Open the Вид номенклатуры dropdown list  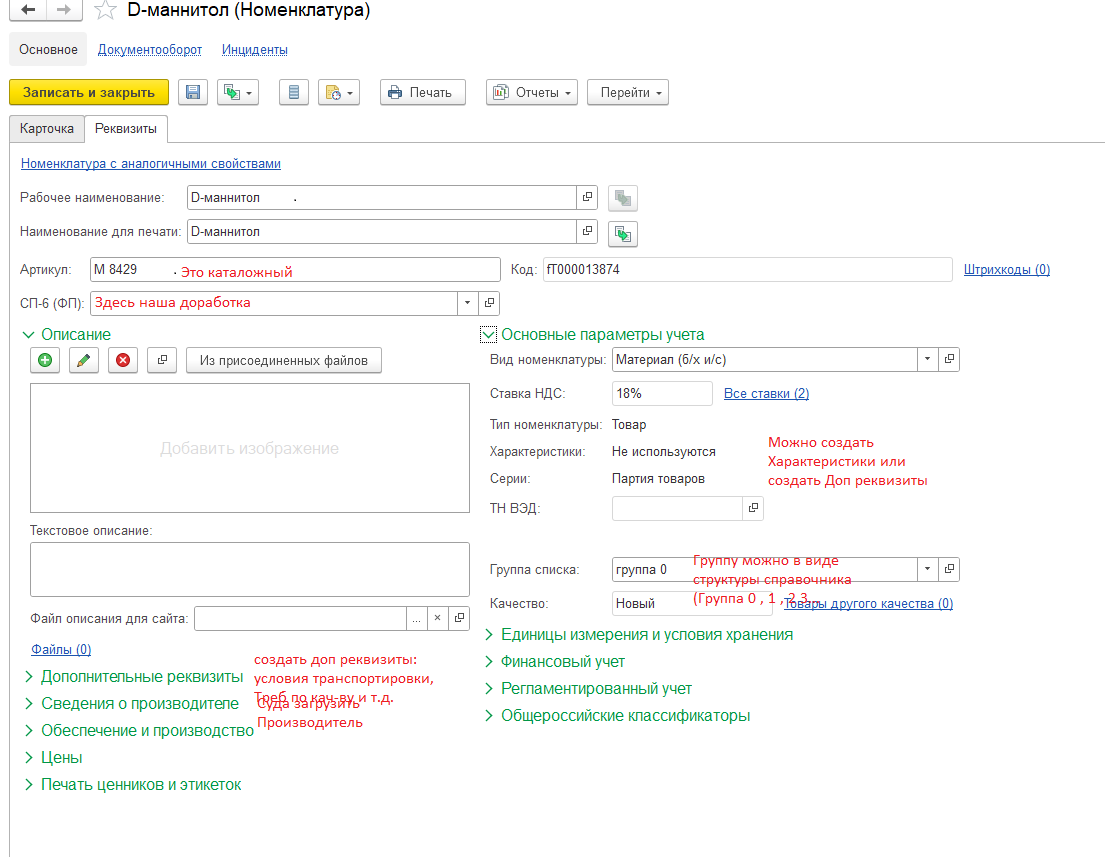927,359
